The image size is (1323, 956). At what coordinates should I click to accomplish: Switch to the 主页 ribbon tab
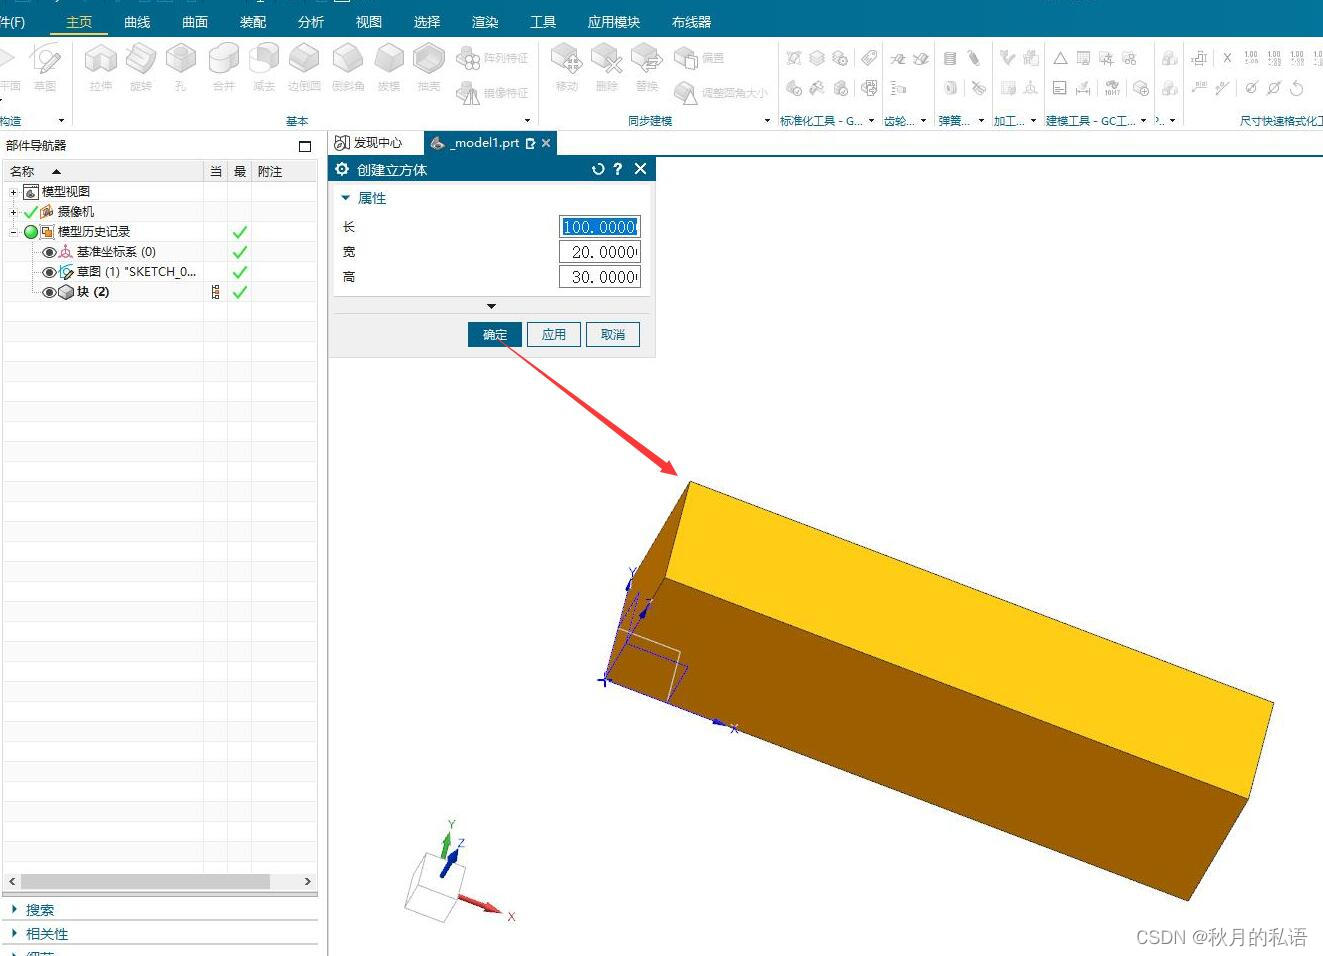coord(79,22)
